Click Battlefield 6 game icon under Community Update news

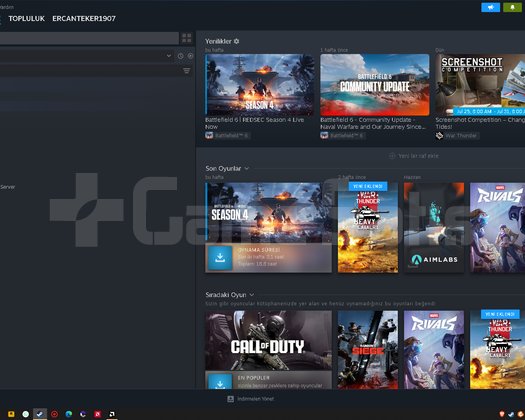(324, 135)
